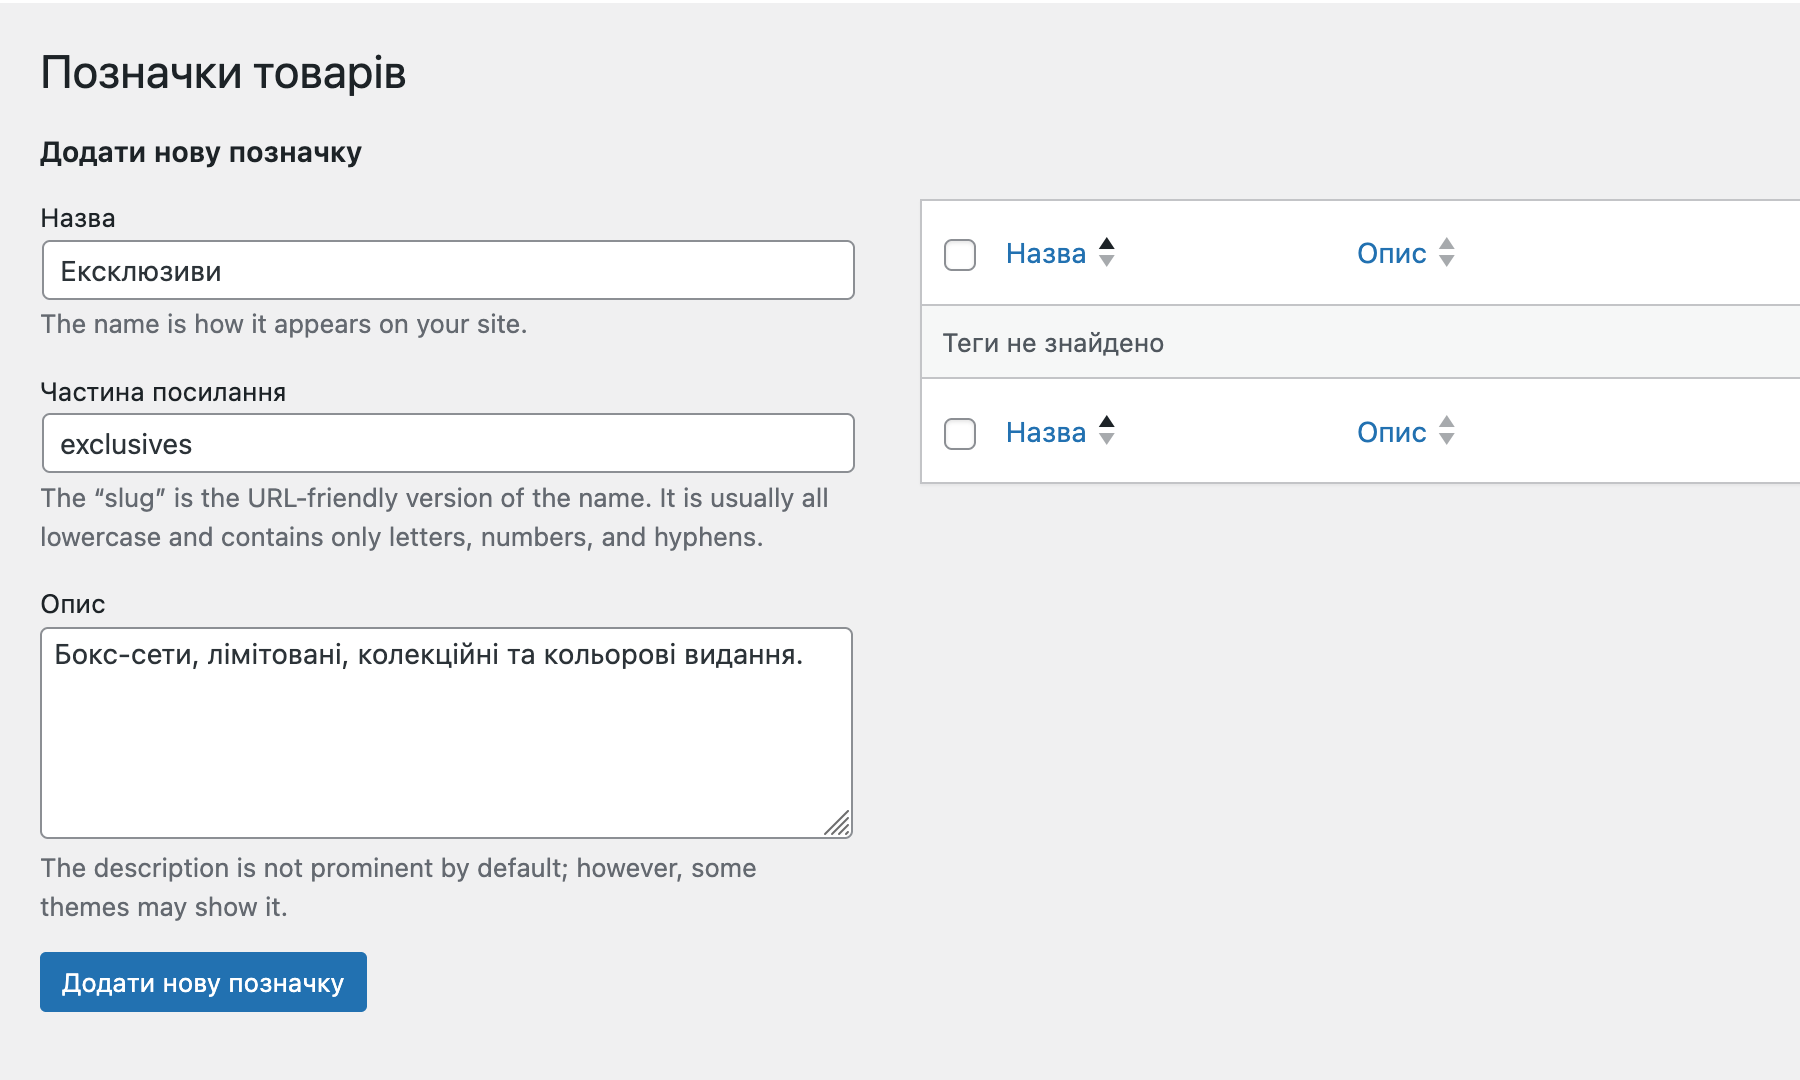The width and height of the screenshot is (1800, 1080).
Task: Click sort arrows beside header Опис
Action: click(x=1446, y=252)
